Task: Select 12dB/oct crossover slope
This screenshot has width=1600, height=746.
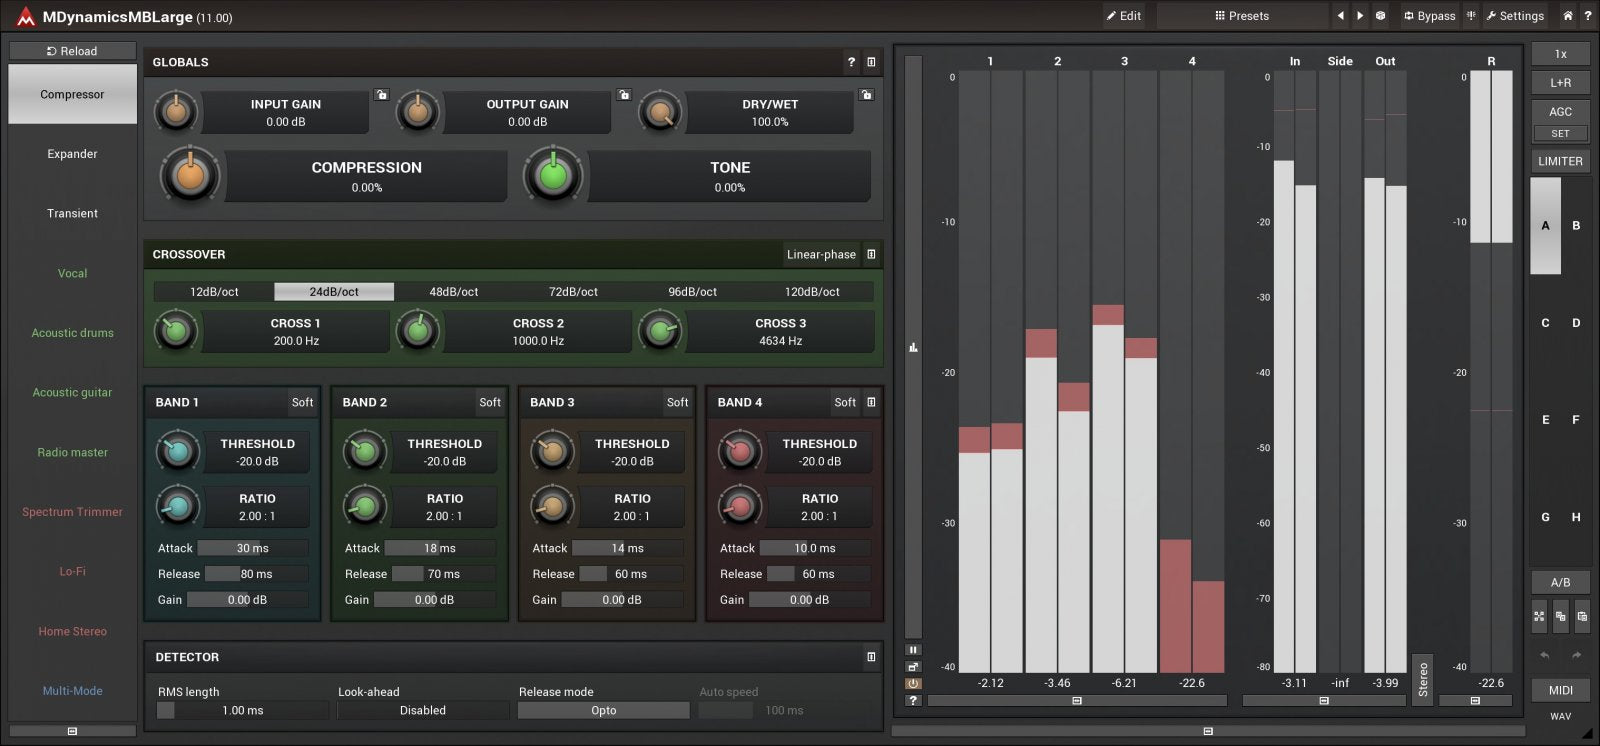Action: tap(214, 292)
